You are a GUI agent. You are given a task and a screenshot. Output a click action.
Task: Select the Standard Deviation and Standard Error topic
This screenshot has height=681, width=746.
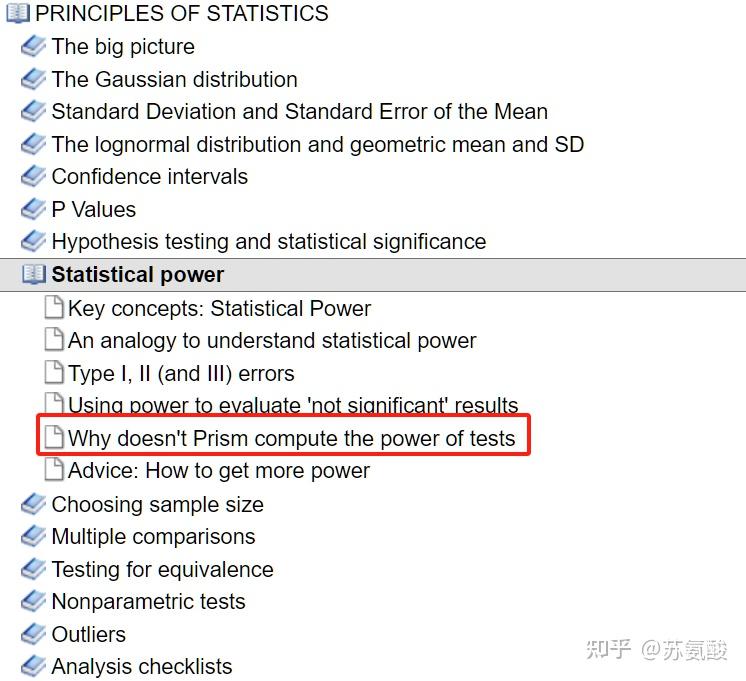(x=299, y=112)
